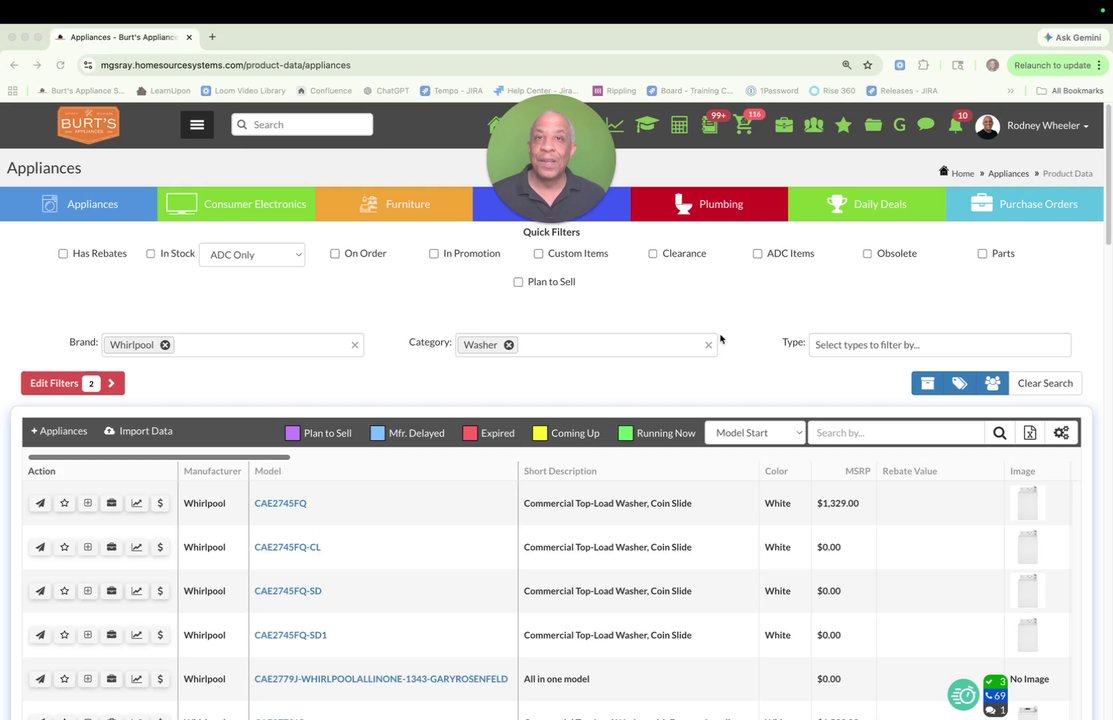
Task: Check the Clearance filter
Action: click(653, 253)
